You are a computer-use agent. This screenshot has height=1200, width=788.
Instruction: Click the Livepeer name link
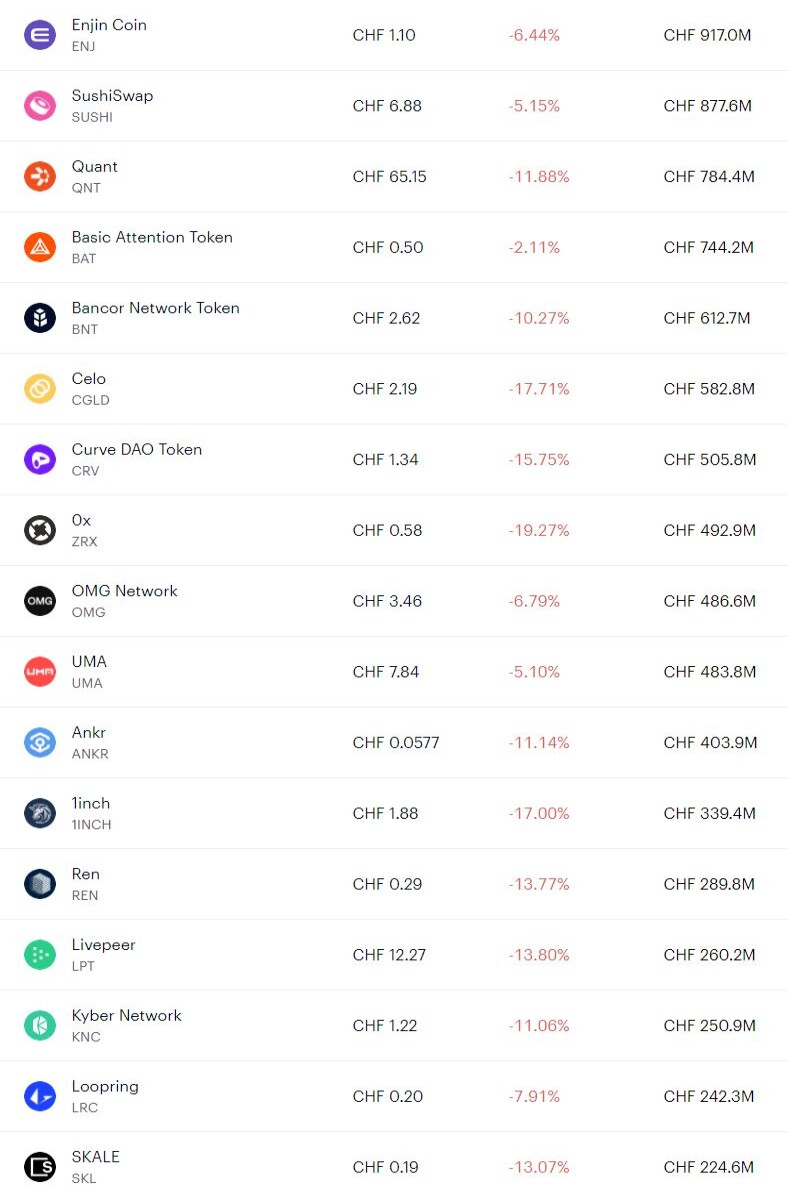tap(104, 945)
